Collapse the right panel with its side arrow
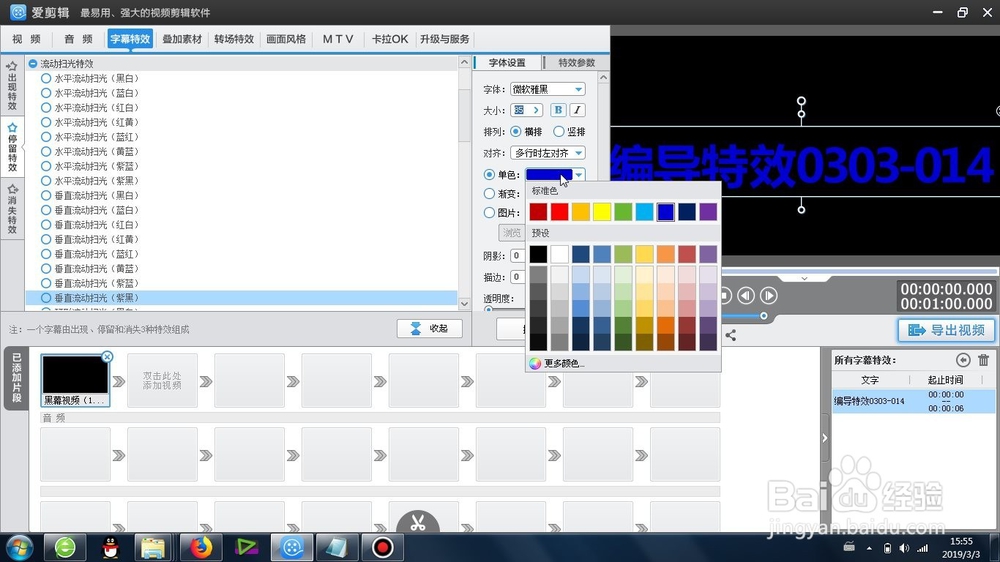The width and height of the screenshot is (1000, 562). point(825,438)
